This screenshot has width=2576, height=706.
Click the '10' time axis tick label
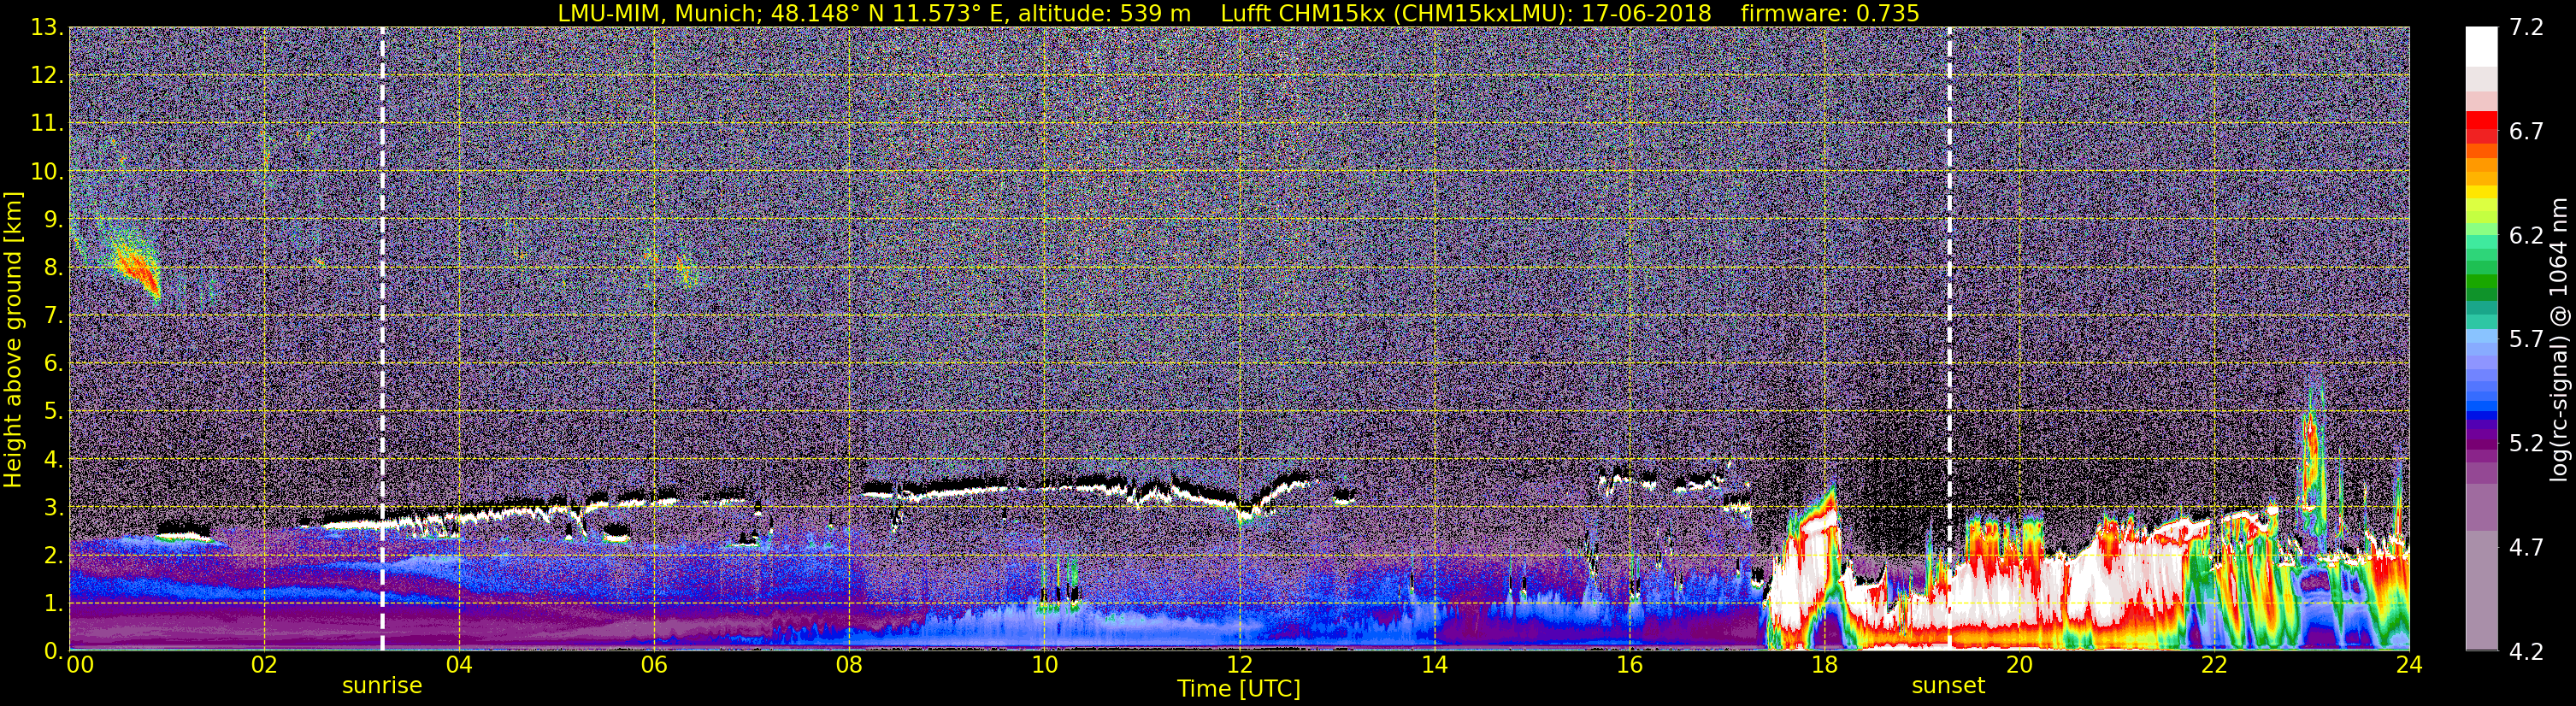pos(1044,665)
